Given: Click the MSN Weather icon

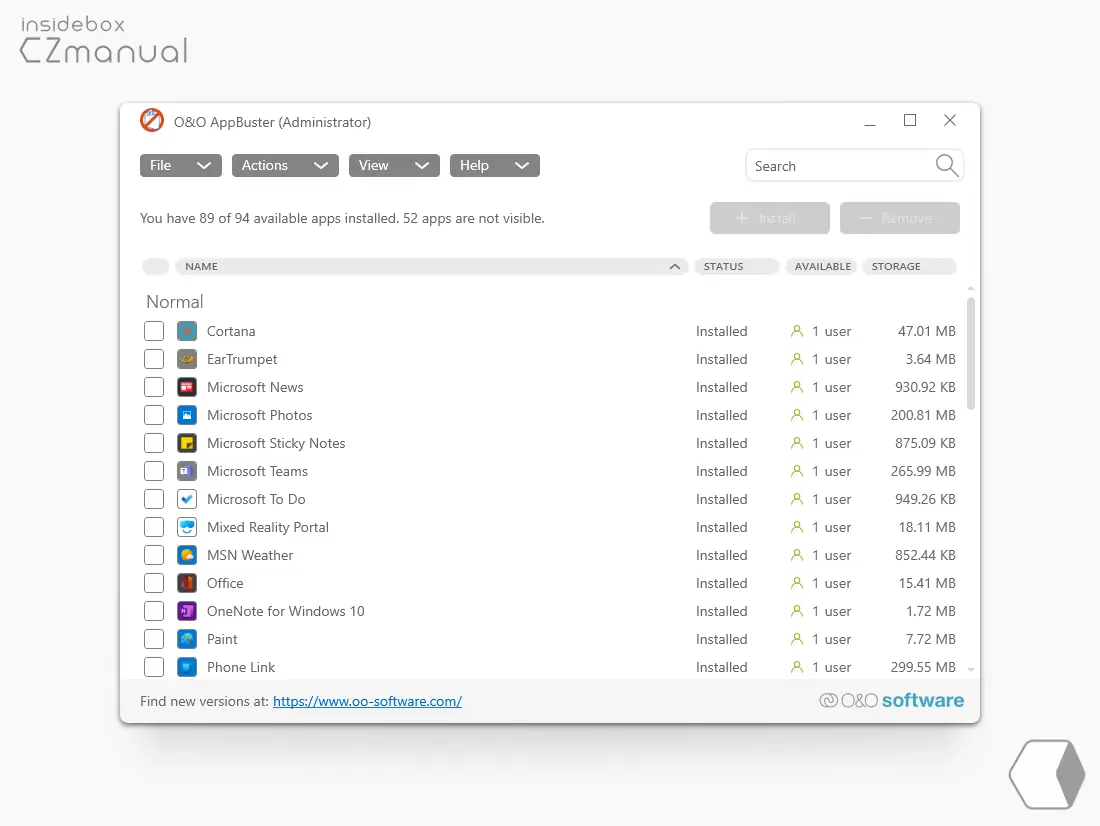Looking at the screenshot, I should tap(187, 555).
